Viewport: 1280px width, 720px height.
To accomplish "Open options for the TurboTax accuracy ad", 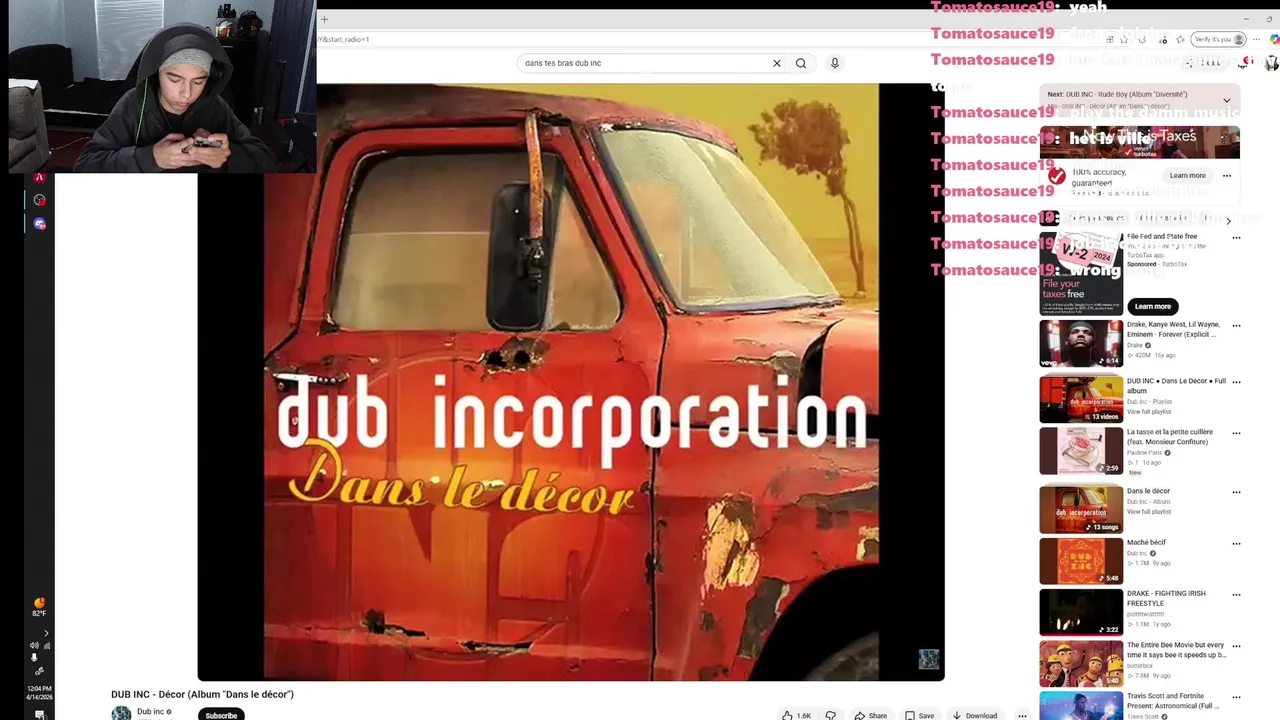I will (1227, 176).
